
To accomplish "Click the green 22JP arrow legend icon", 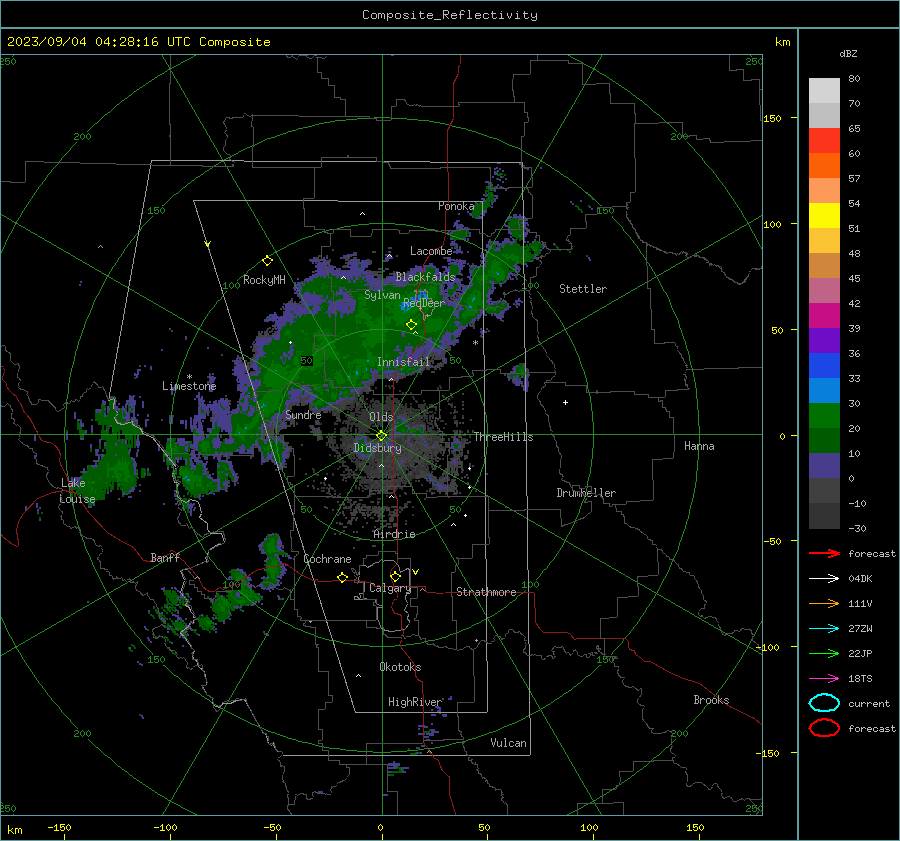I will click(824, 653).
